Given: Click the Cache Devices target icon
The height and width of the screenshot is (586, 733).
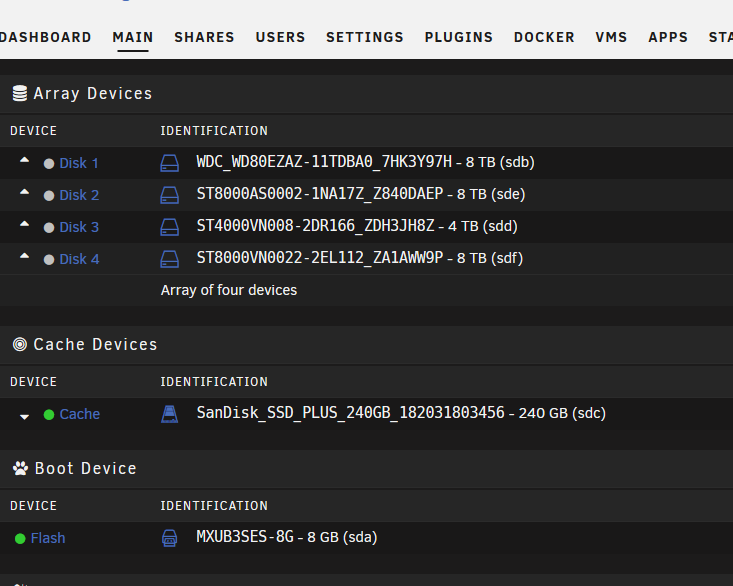Looking at the screenshot, I should coord(20,344).
